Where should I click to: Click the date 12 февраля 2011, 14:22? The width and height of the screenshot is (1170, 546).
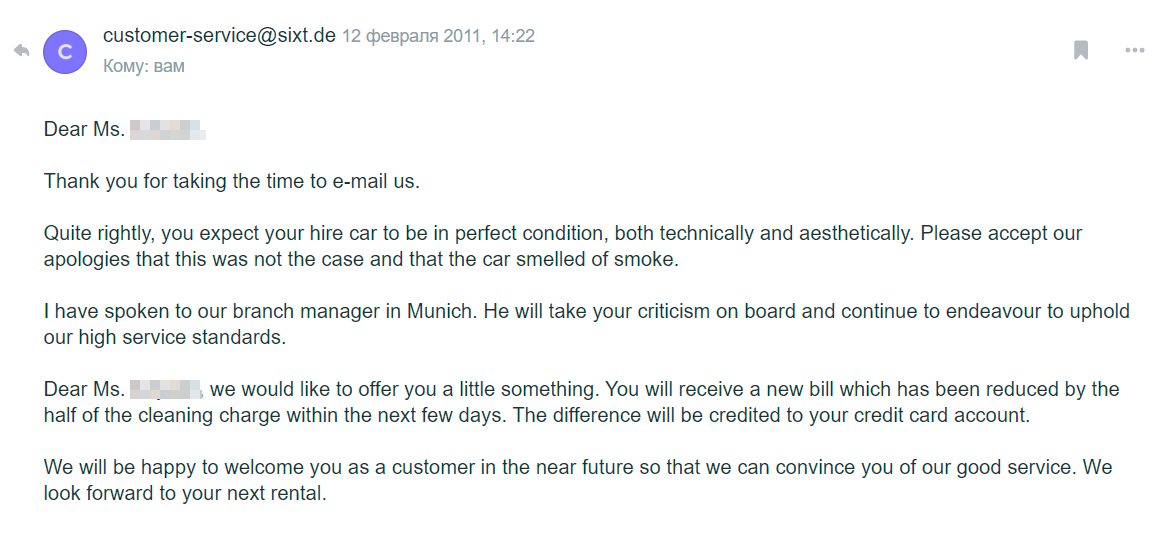tap(438, 36)
